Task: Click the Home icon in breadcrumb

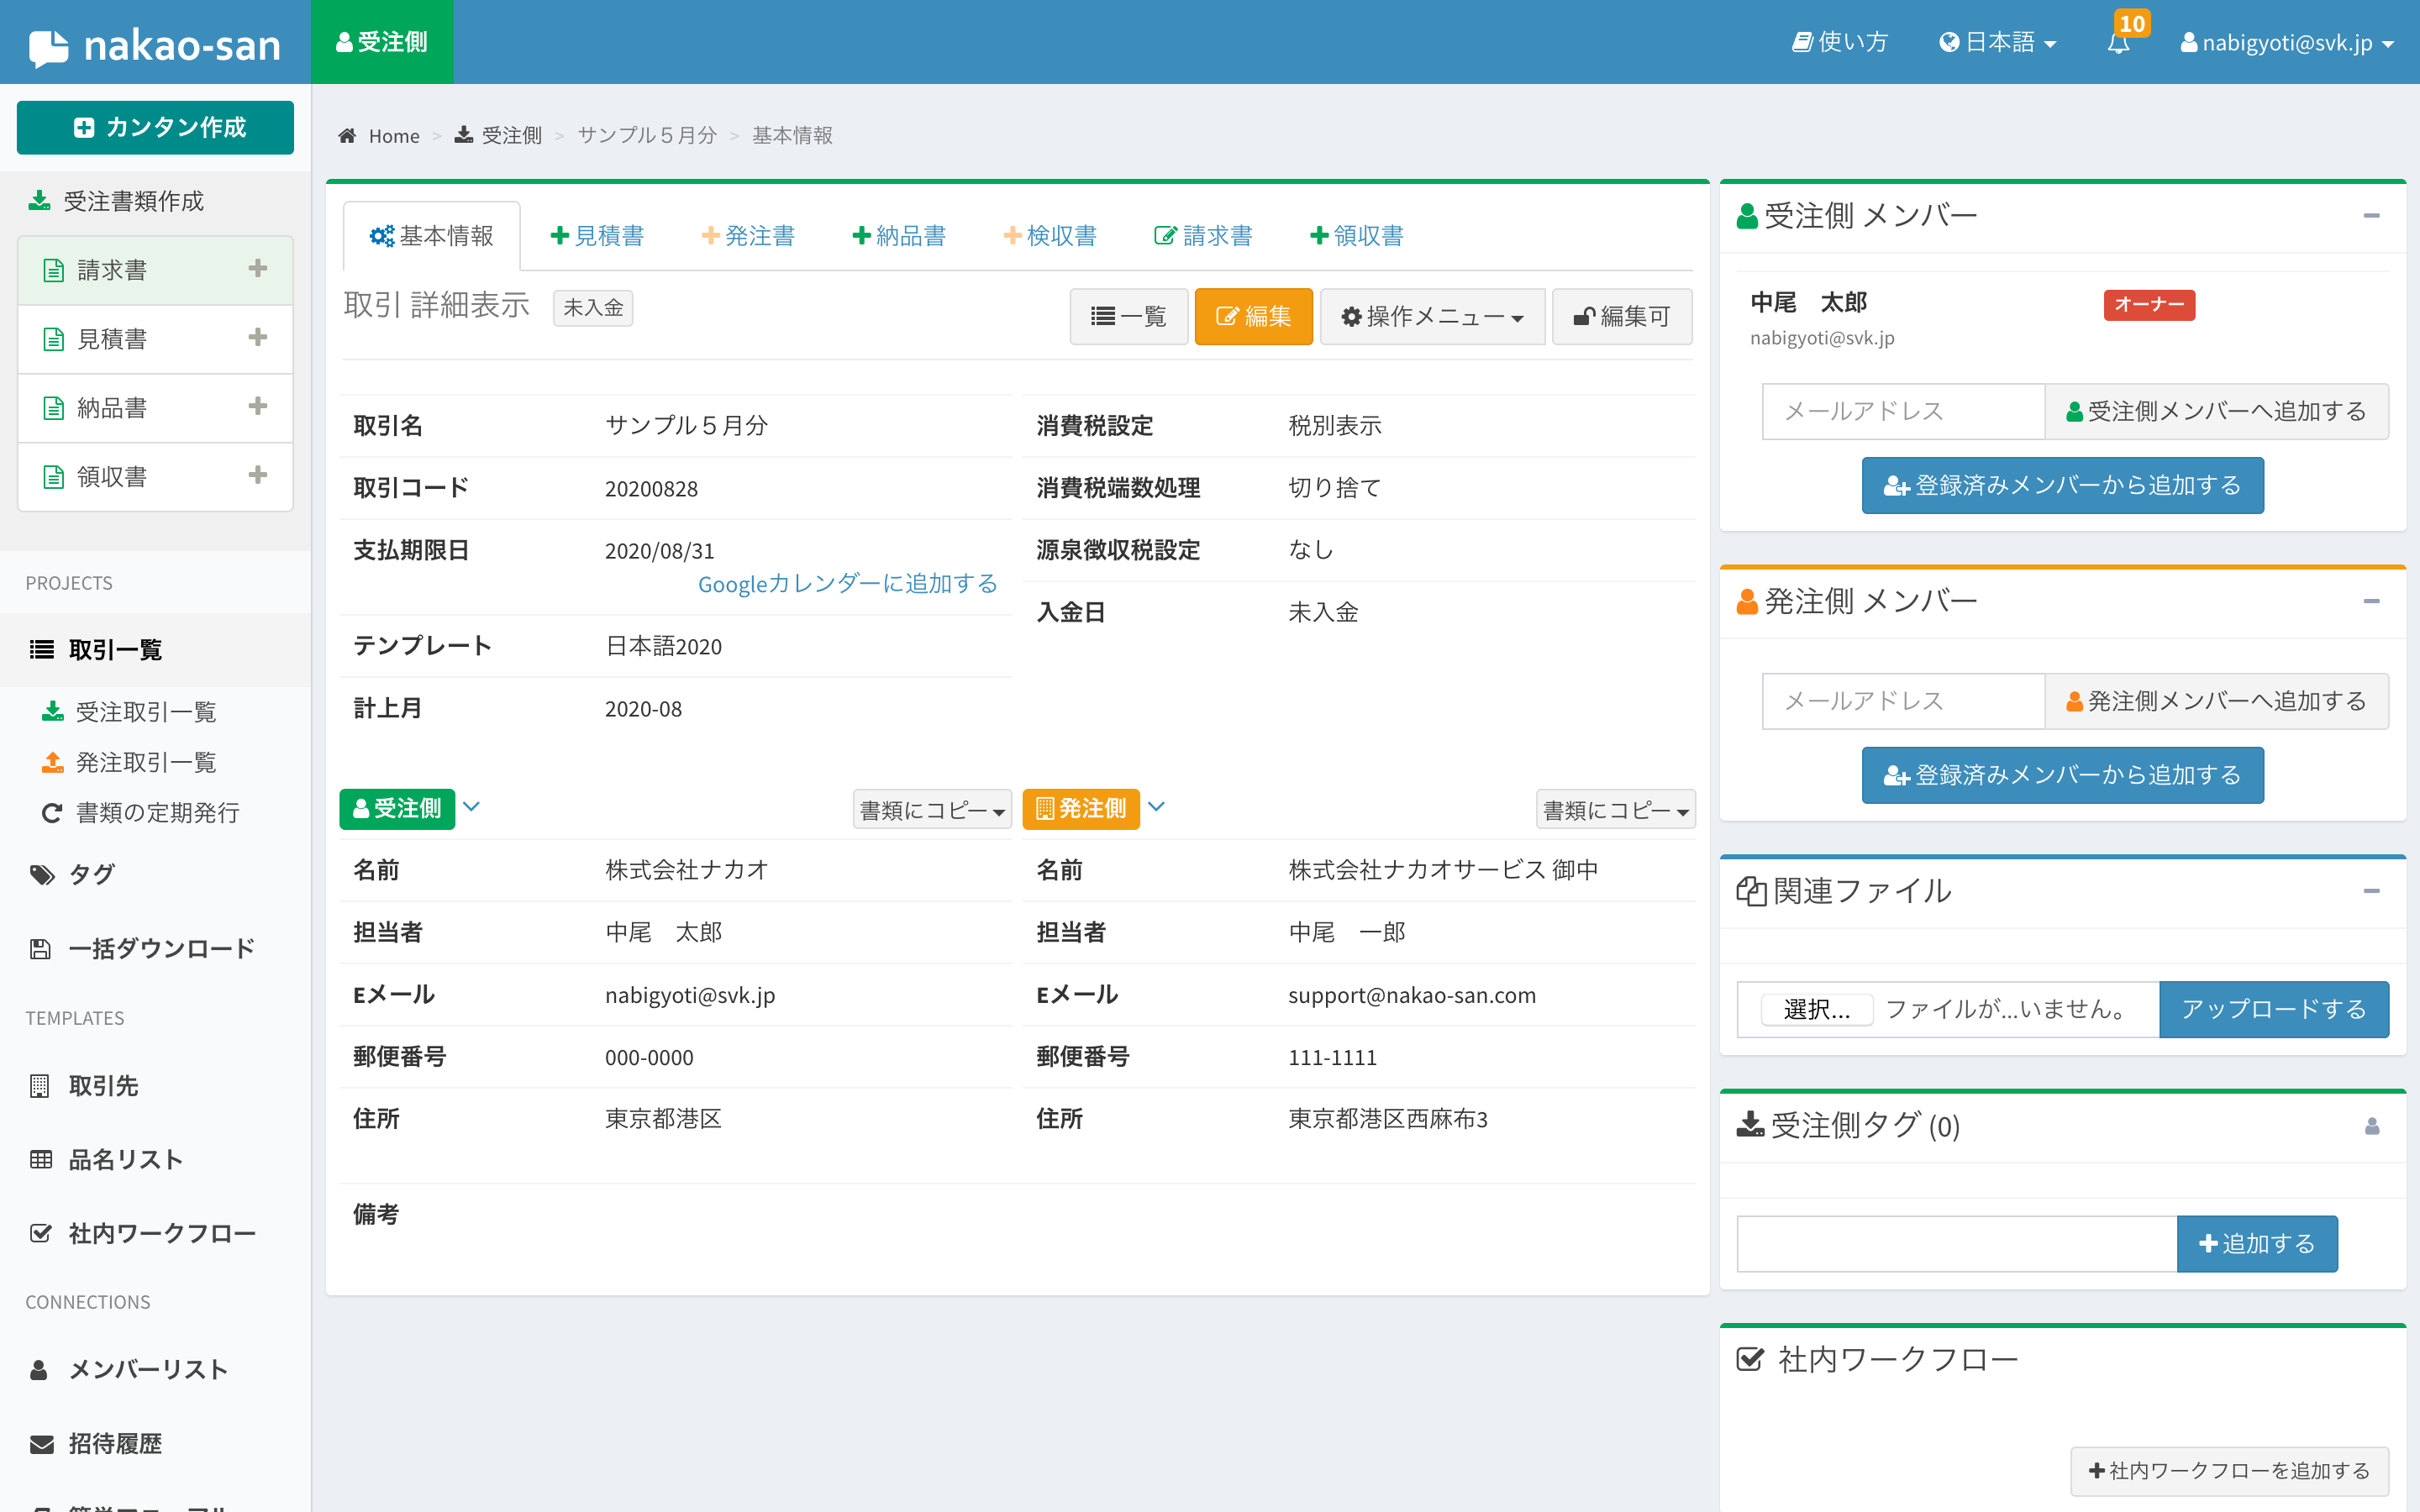Action: click(x=347, y=135)
